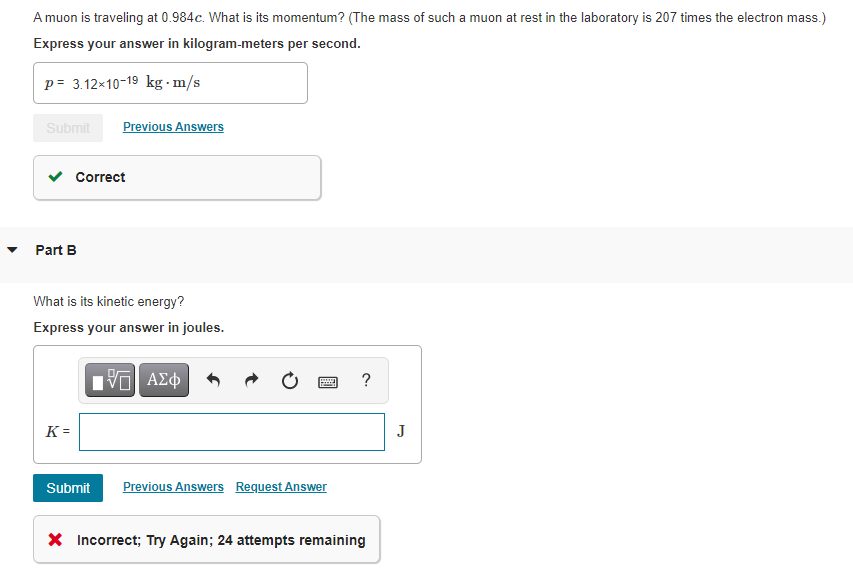Click the Incorrect Try Again message

point(221,540)
